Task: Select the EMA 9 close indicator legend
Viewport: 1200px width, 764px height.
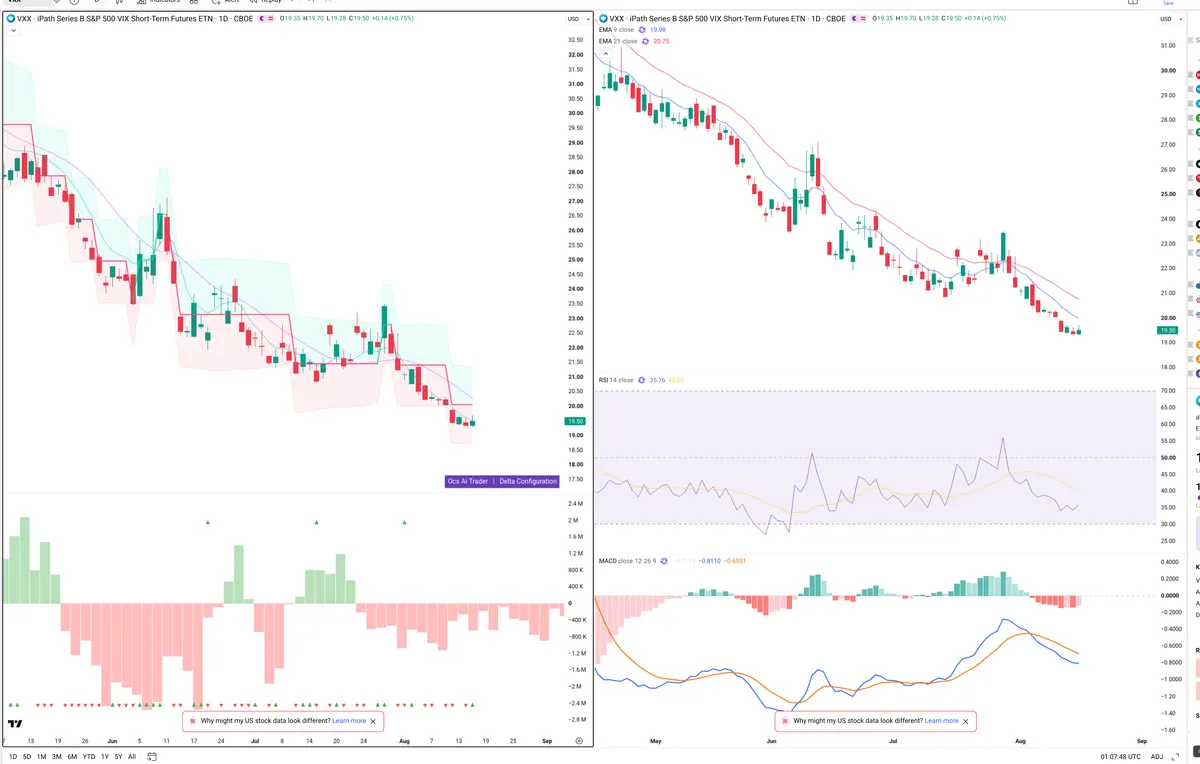Action: tap(616, 30)
